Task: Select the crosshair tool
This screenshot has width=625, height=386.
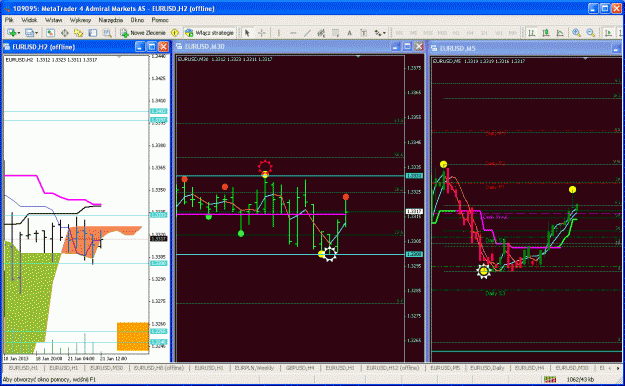Action: [262, 33]
